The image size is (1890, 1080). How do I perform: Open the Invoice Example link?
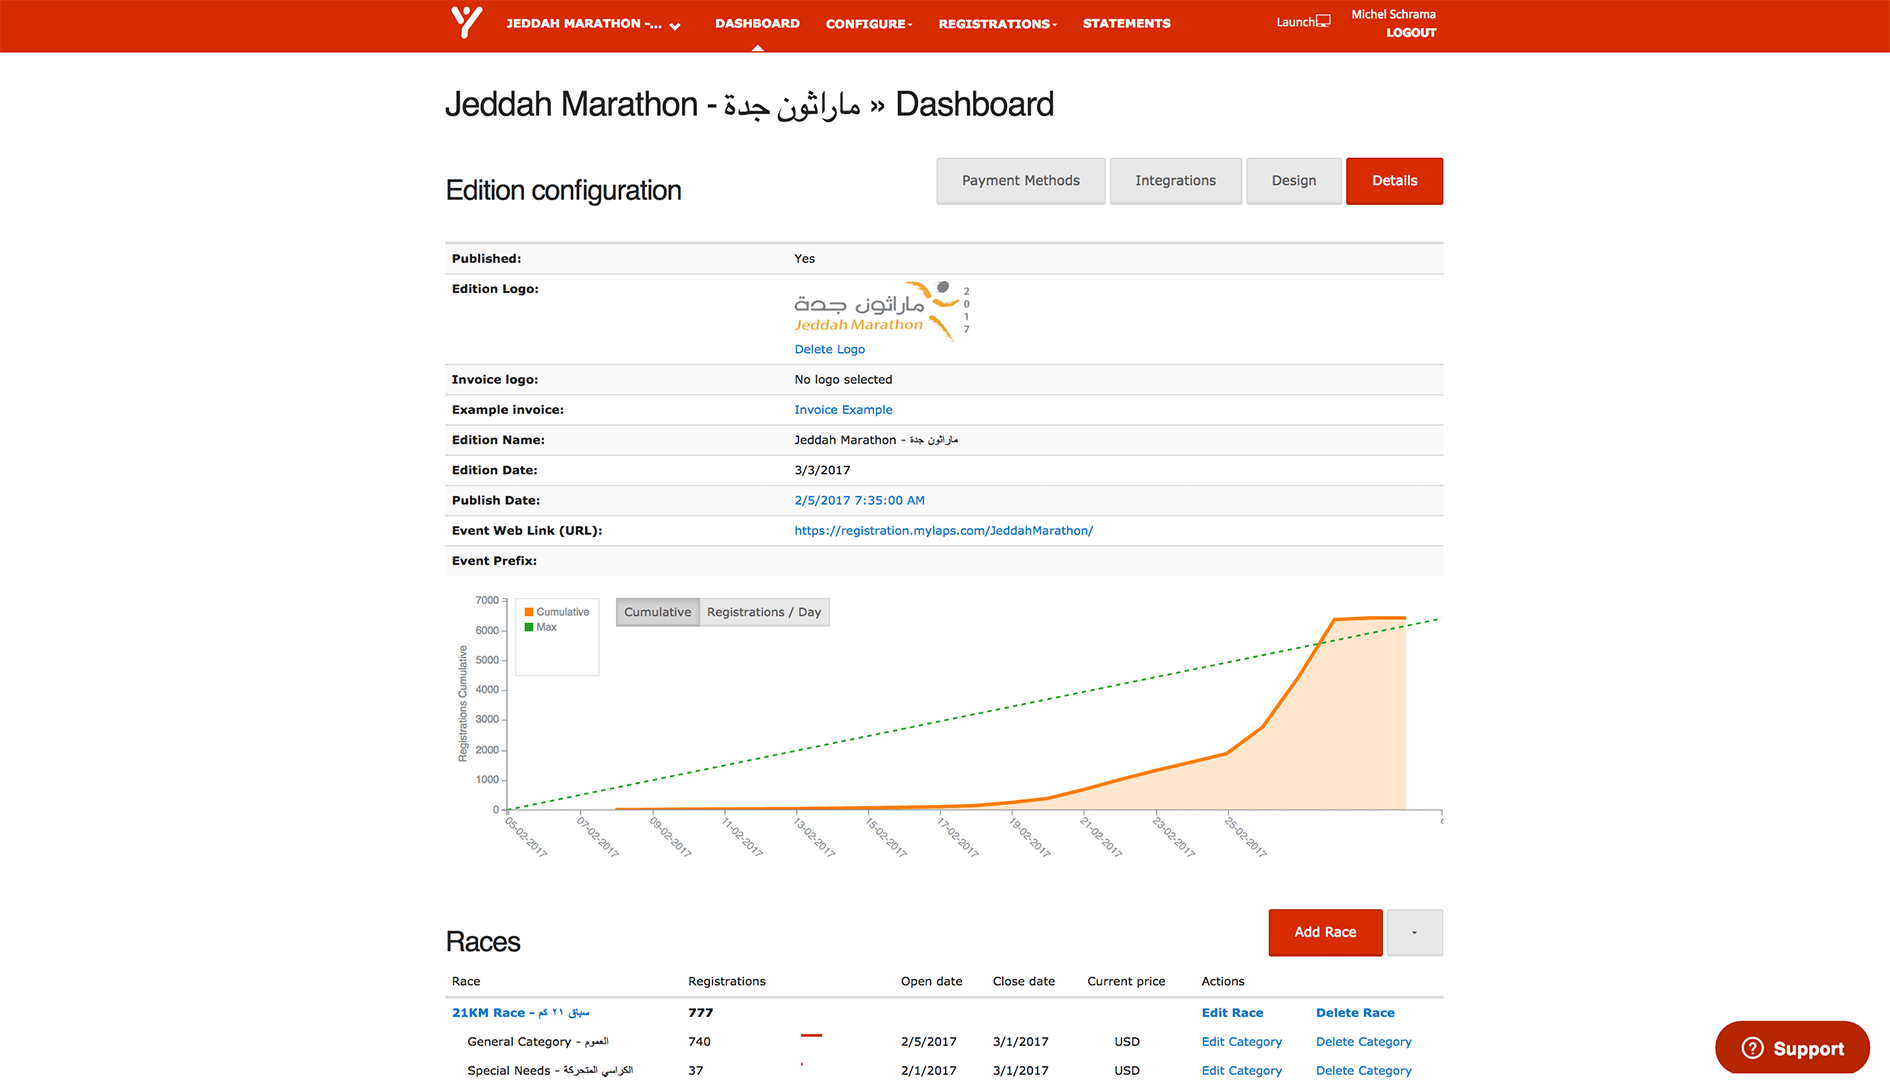[843, 410]
